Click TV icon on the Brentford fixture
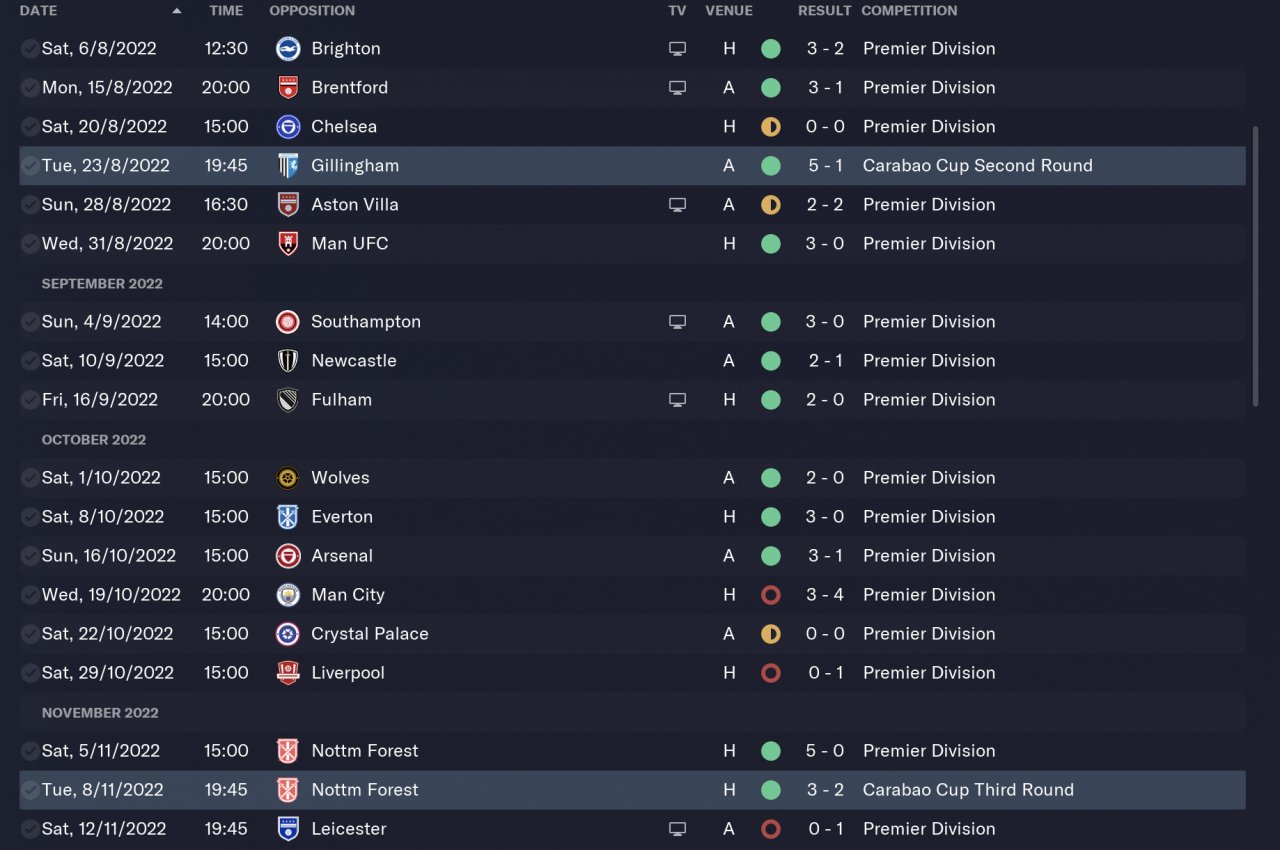This screenshot has width=1280, height=850. (677, 87)
